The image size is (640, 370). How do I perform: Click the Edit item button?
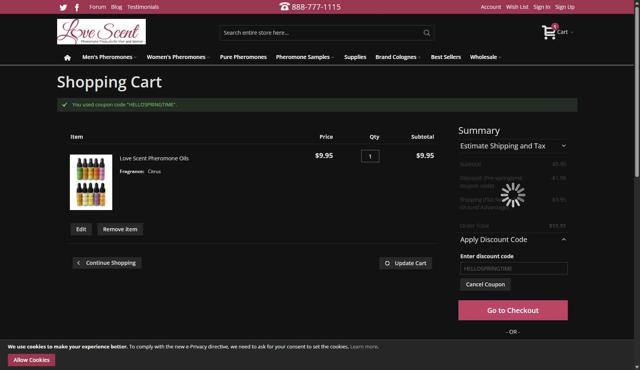point(81,229)
